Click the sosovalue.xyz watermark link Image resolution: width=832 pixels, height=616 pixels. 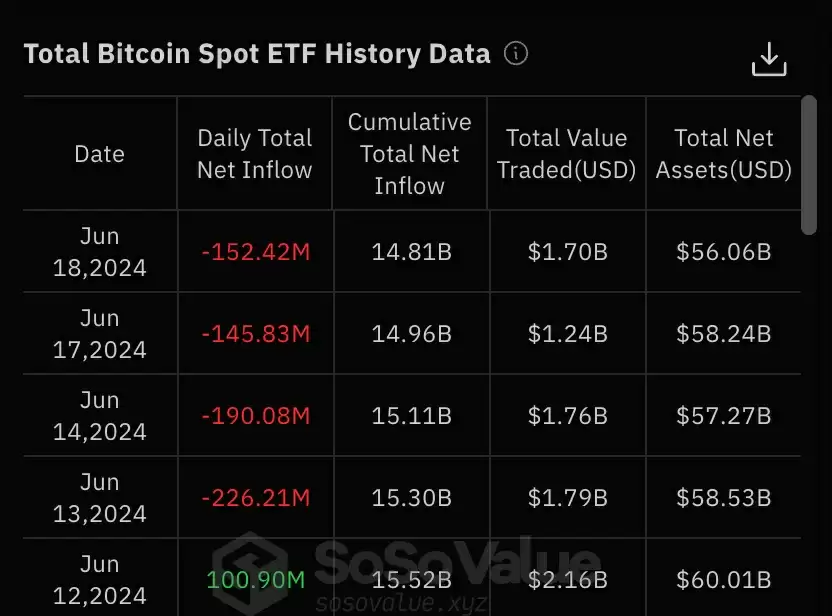click(x=400, y=604)
